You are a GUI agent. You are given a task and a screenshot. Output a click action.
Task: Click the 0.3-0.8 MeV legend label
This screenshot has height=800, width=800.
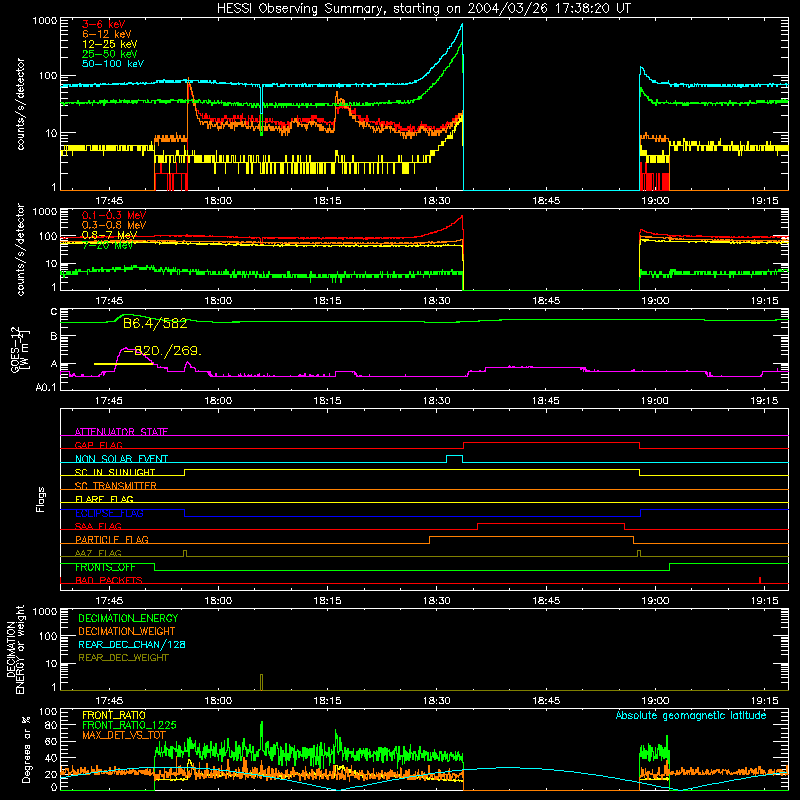pyautogui.click(x=114, y=225)
